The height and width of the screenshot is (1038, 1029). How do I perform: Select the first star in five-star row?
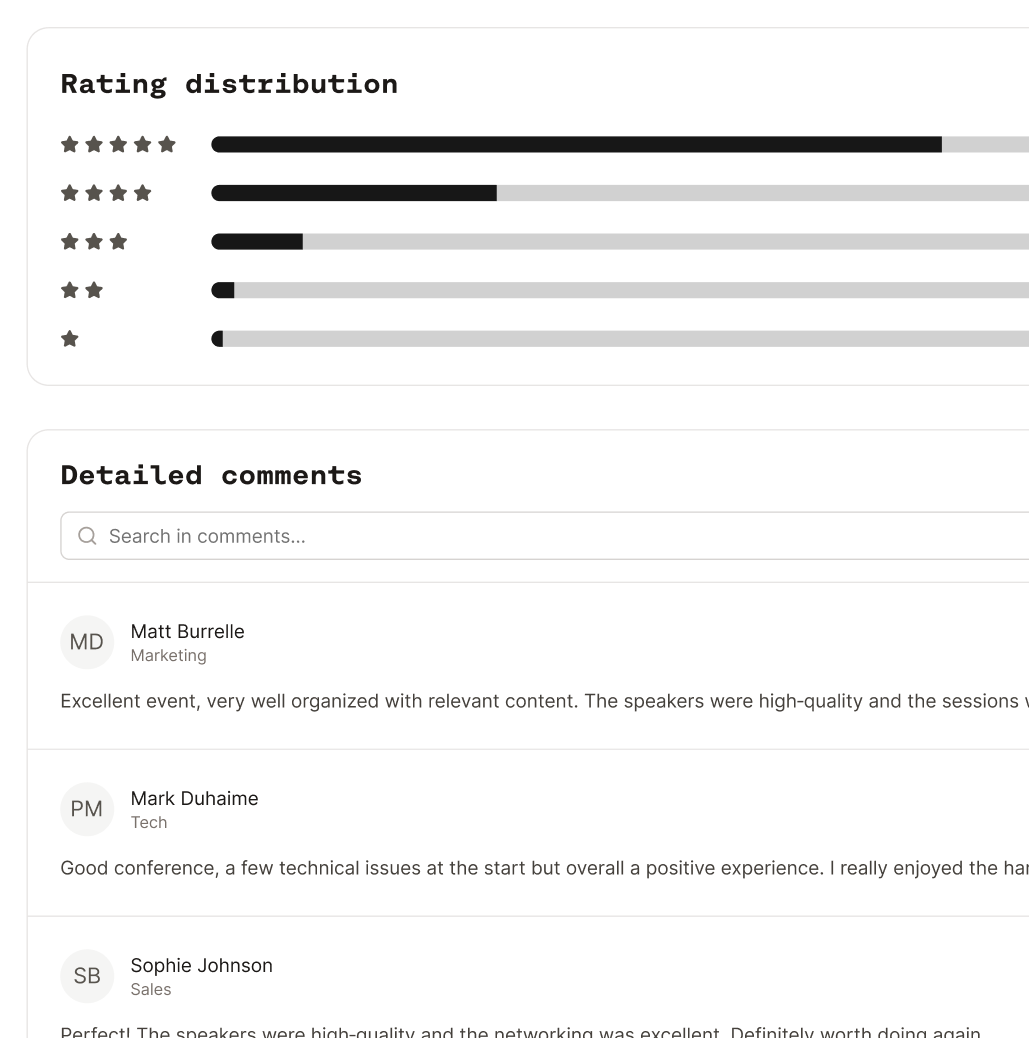pyautogui.click(x=69, y=144)
